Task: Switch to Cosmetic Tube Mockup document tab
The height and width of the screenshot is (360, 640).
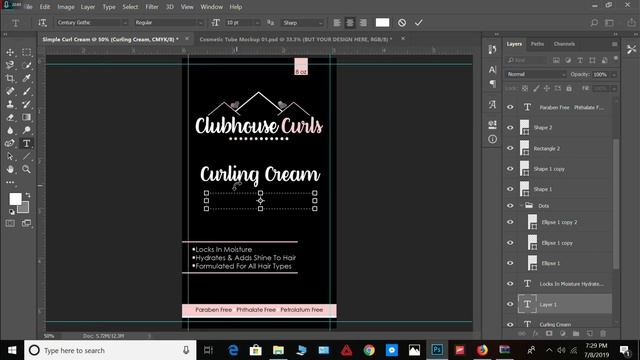Action: point(296,39)
